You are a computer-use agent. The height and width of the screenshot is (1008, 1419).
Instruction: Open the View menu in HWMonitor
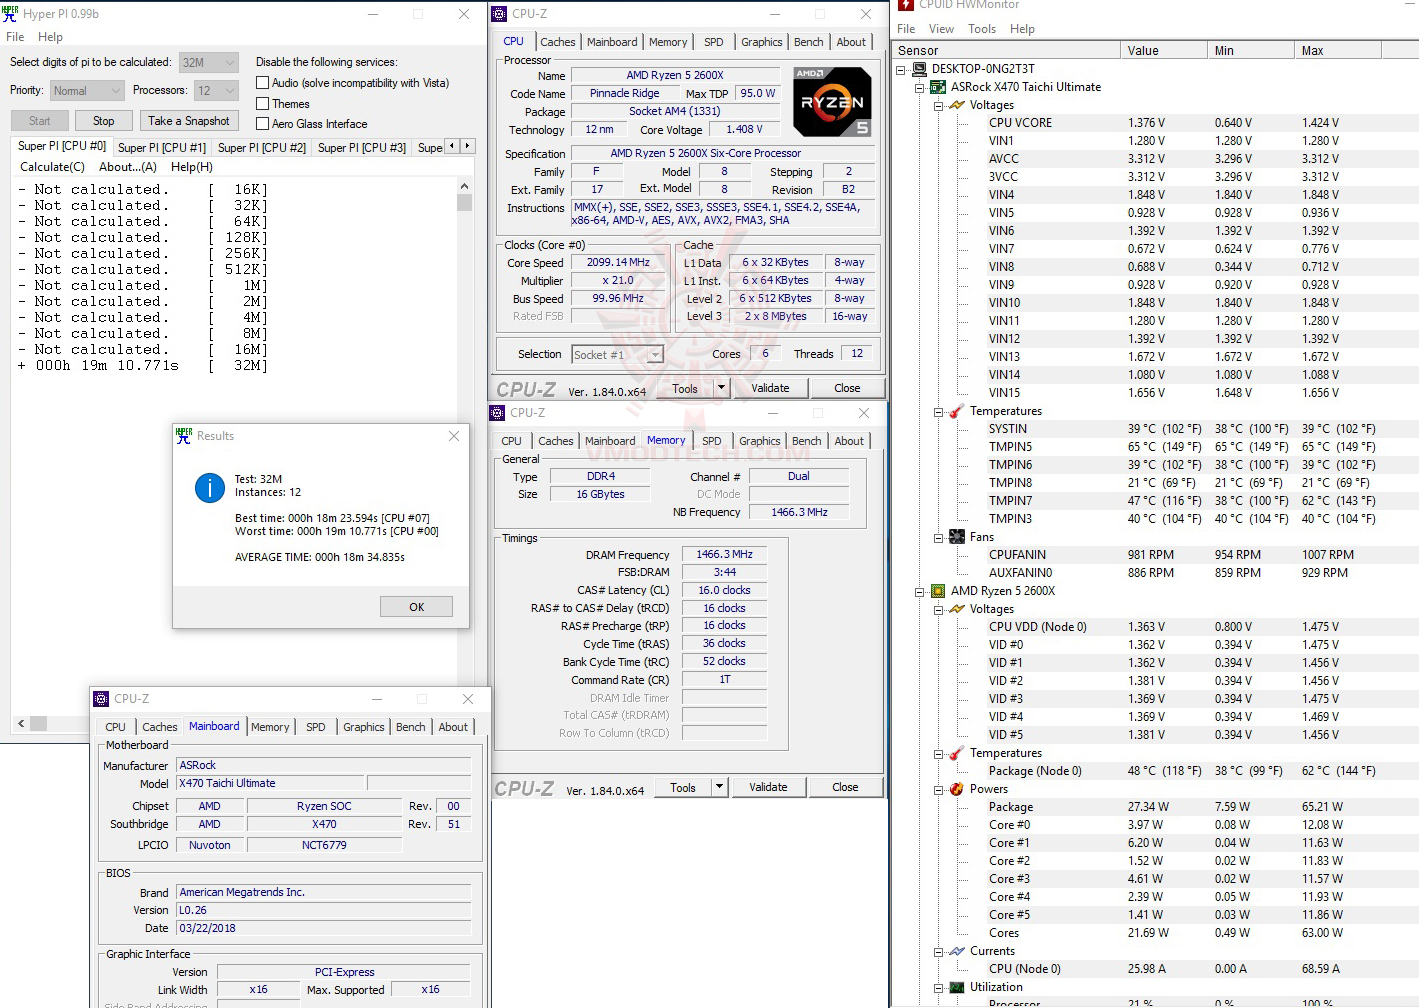click(x=941, y=29)
